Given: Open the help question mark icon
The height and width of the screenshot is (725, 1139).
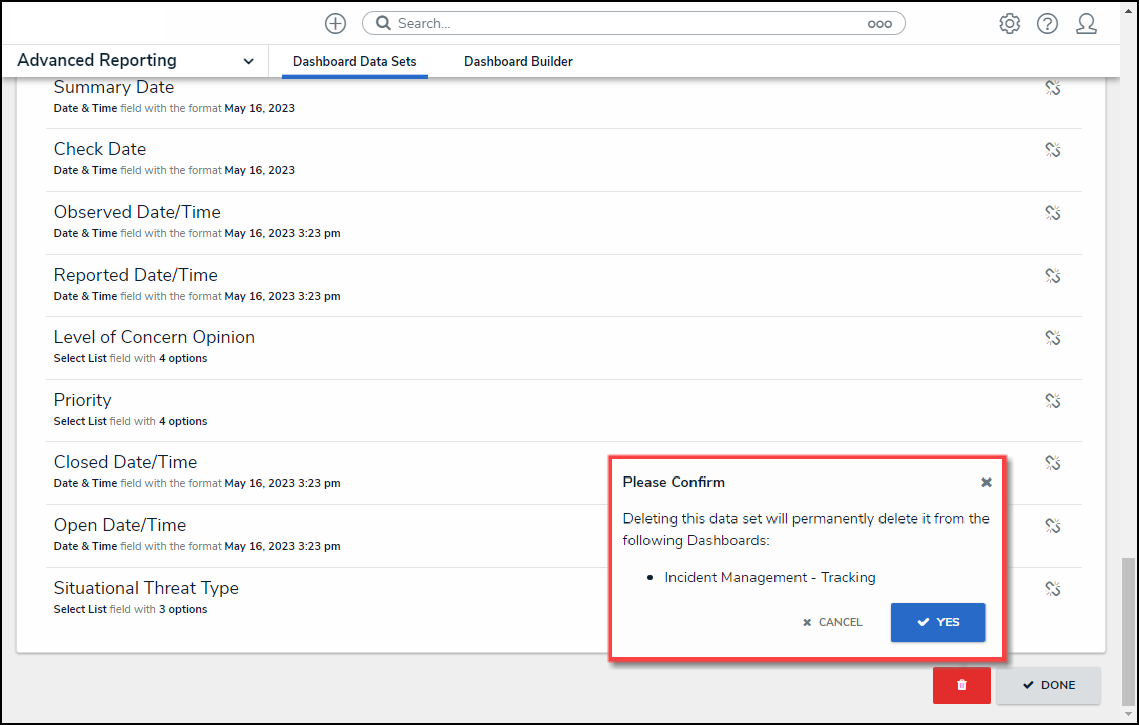Looking at the screenshot, I should point(1047,23).
